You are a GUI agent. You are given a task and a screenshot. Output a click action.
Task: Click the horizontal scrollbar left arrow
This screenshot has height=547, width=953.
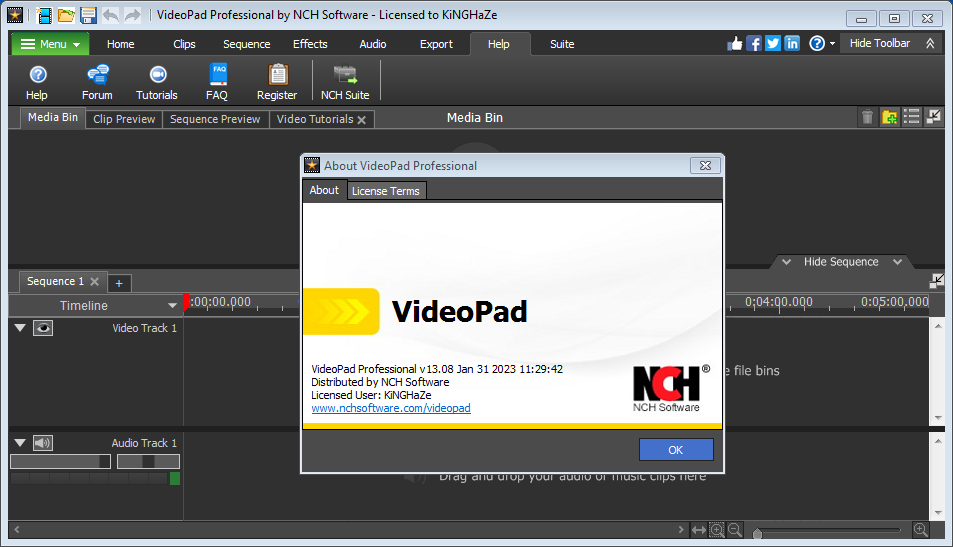coord(17,529)
